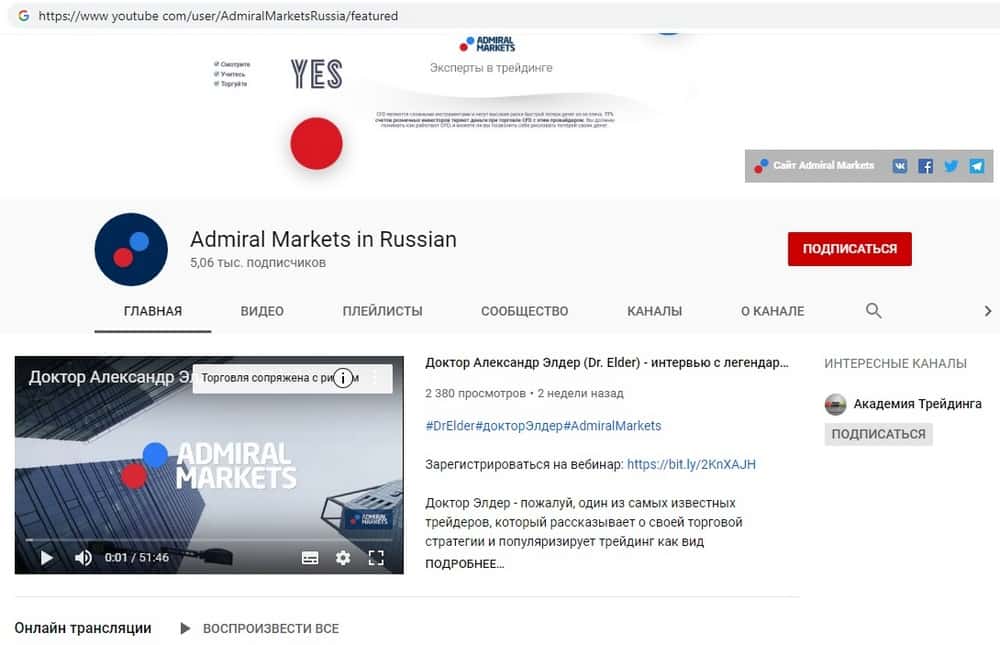The image size is (1000, 645).
Task: Enter fullscreen mode on the video
Action: (376, 558)
